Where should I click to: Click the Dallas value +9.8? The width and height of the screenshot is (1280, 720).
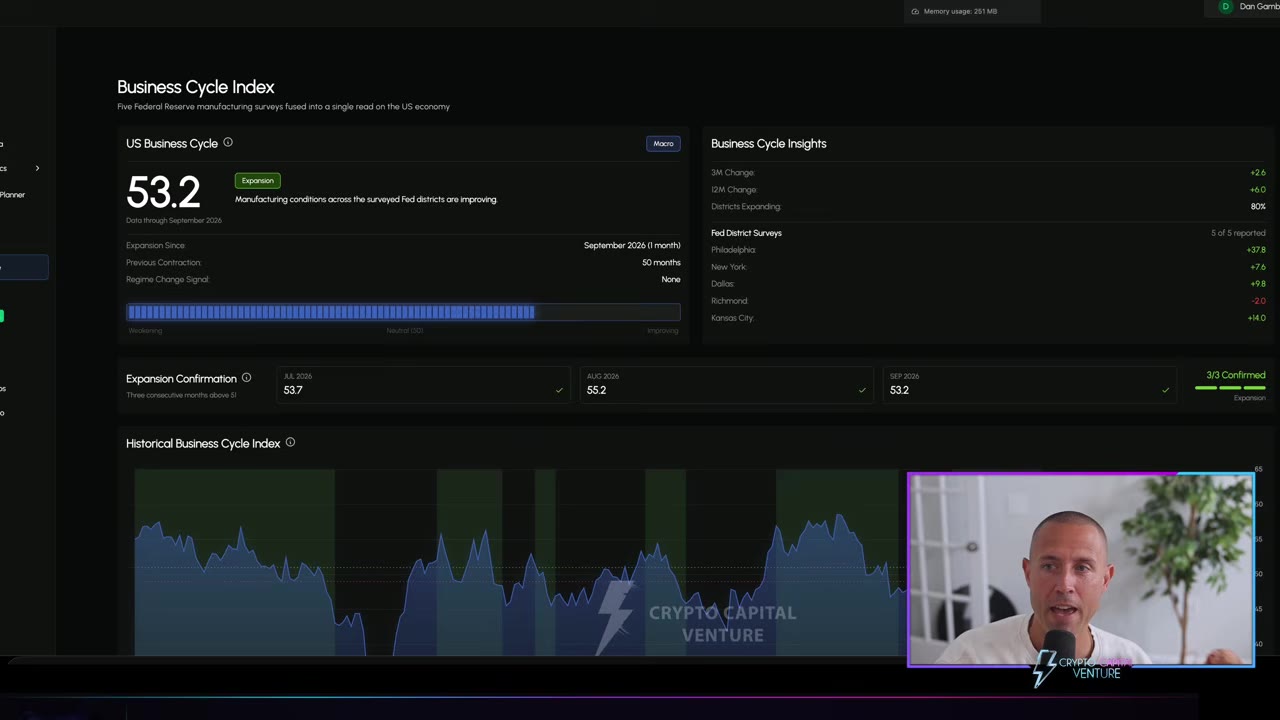click(x=1258, y=284)
